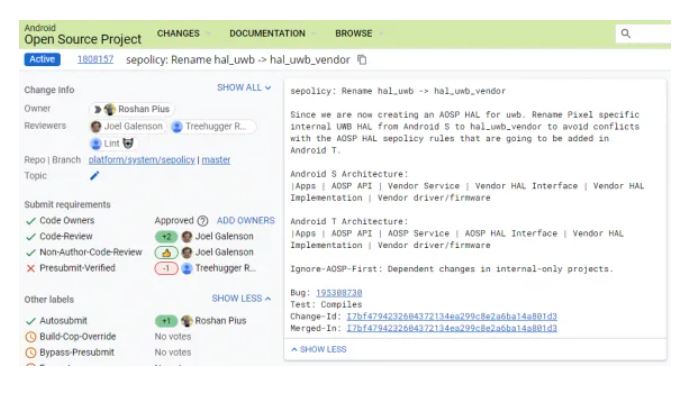Open the master branch link

tap(216, 160)
